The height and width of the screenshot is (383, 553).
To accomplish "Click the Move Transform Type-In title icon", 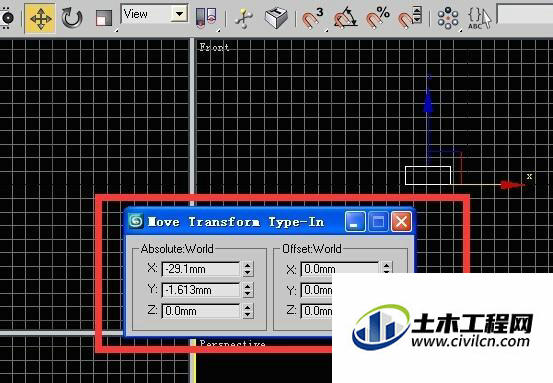I will [x=136, y=221].
